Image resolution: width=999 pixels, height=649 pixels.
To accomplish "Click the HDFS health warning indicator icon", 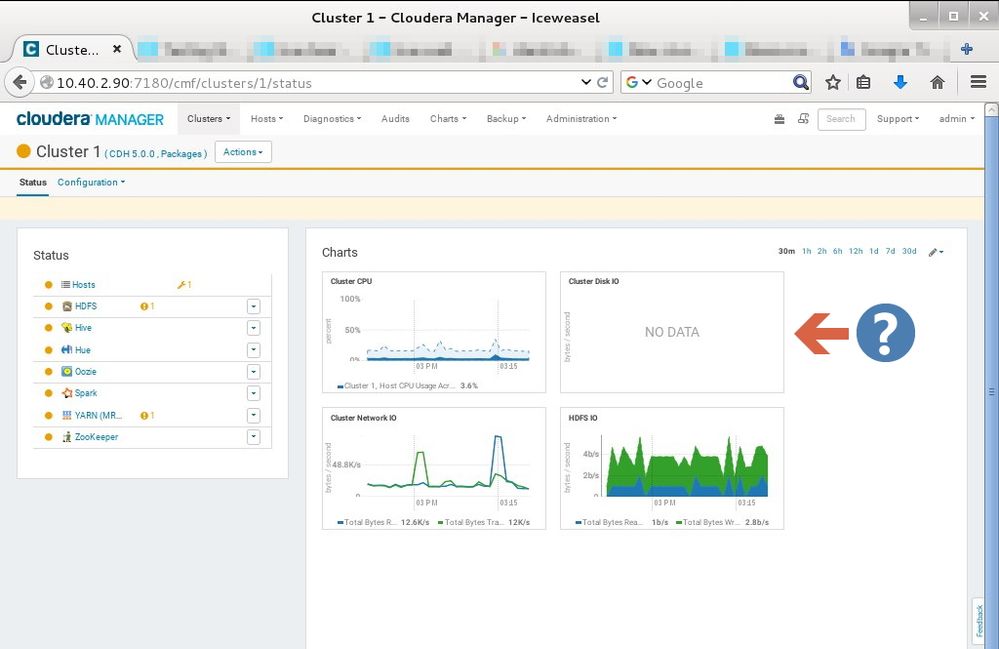I will click(144, 306).
